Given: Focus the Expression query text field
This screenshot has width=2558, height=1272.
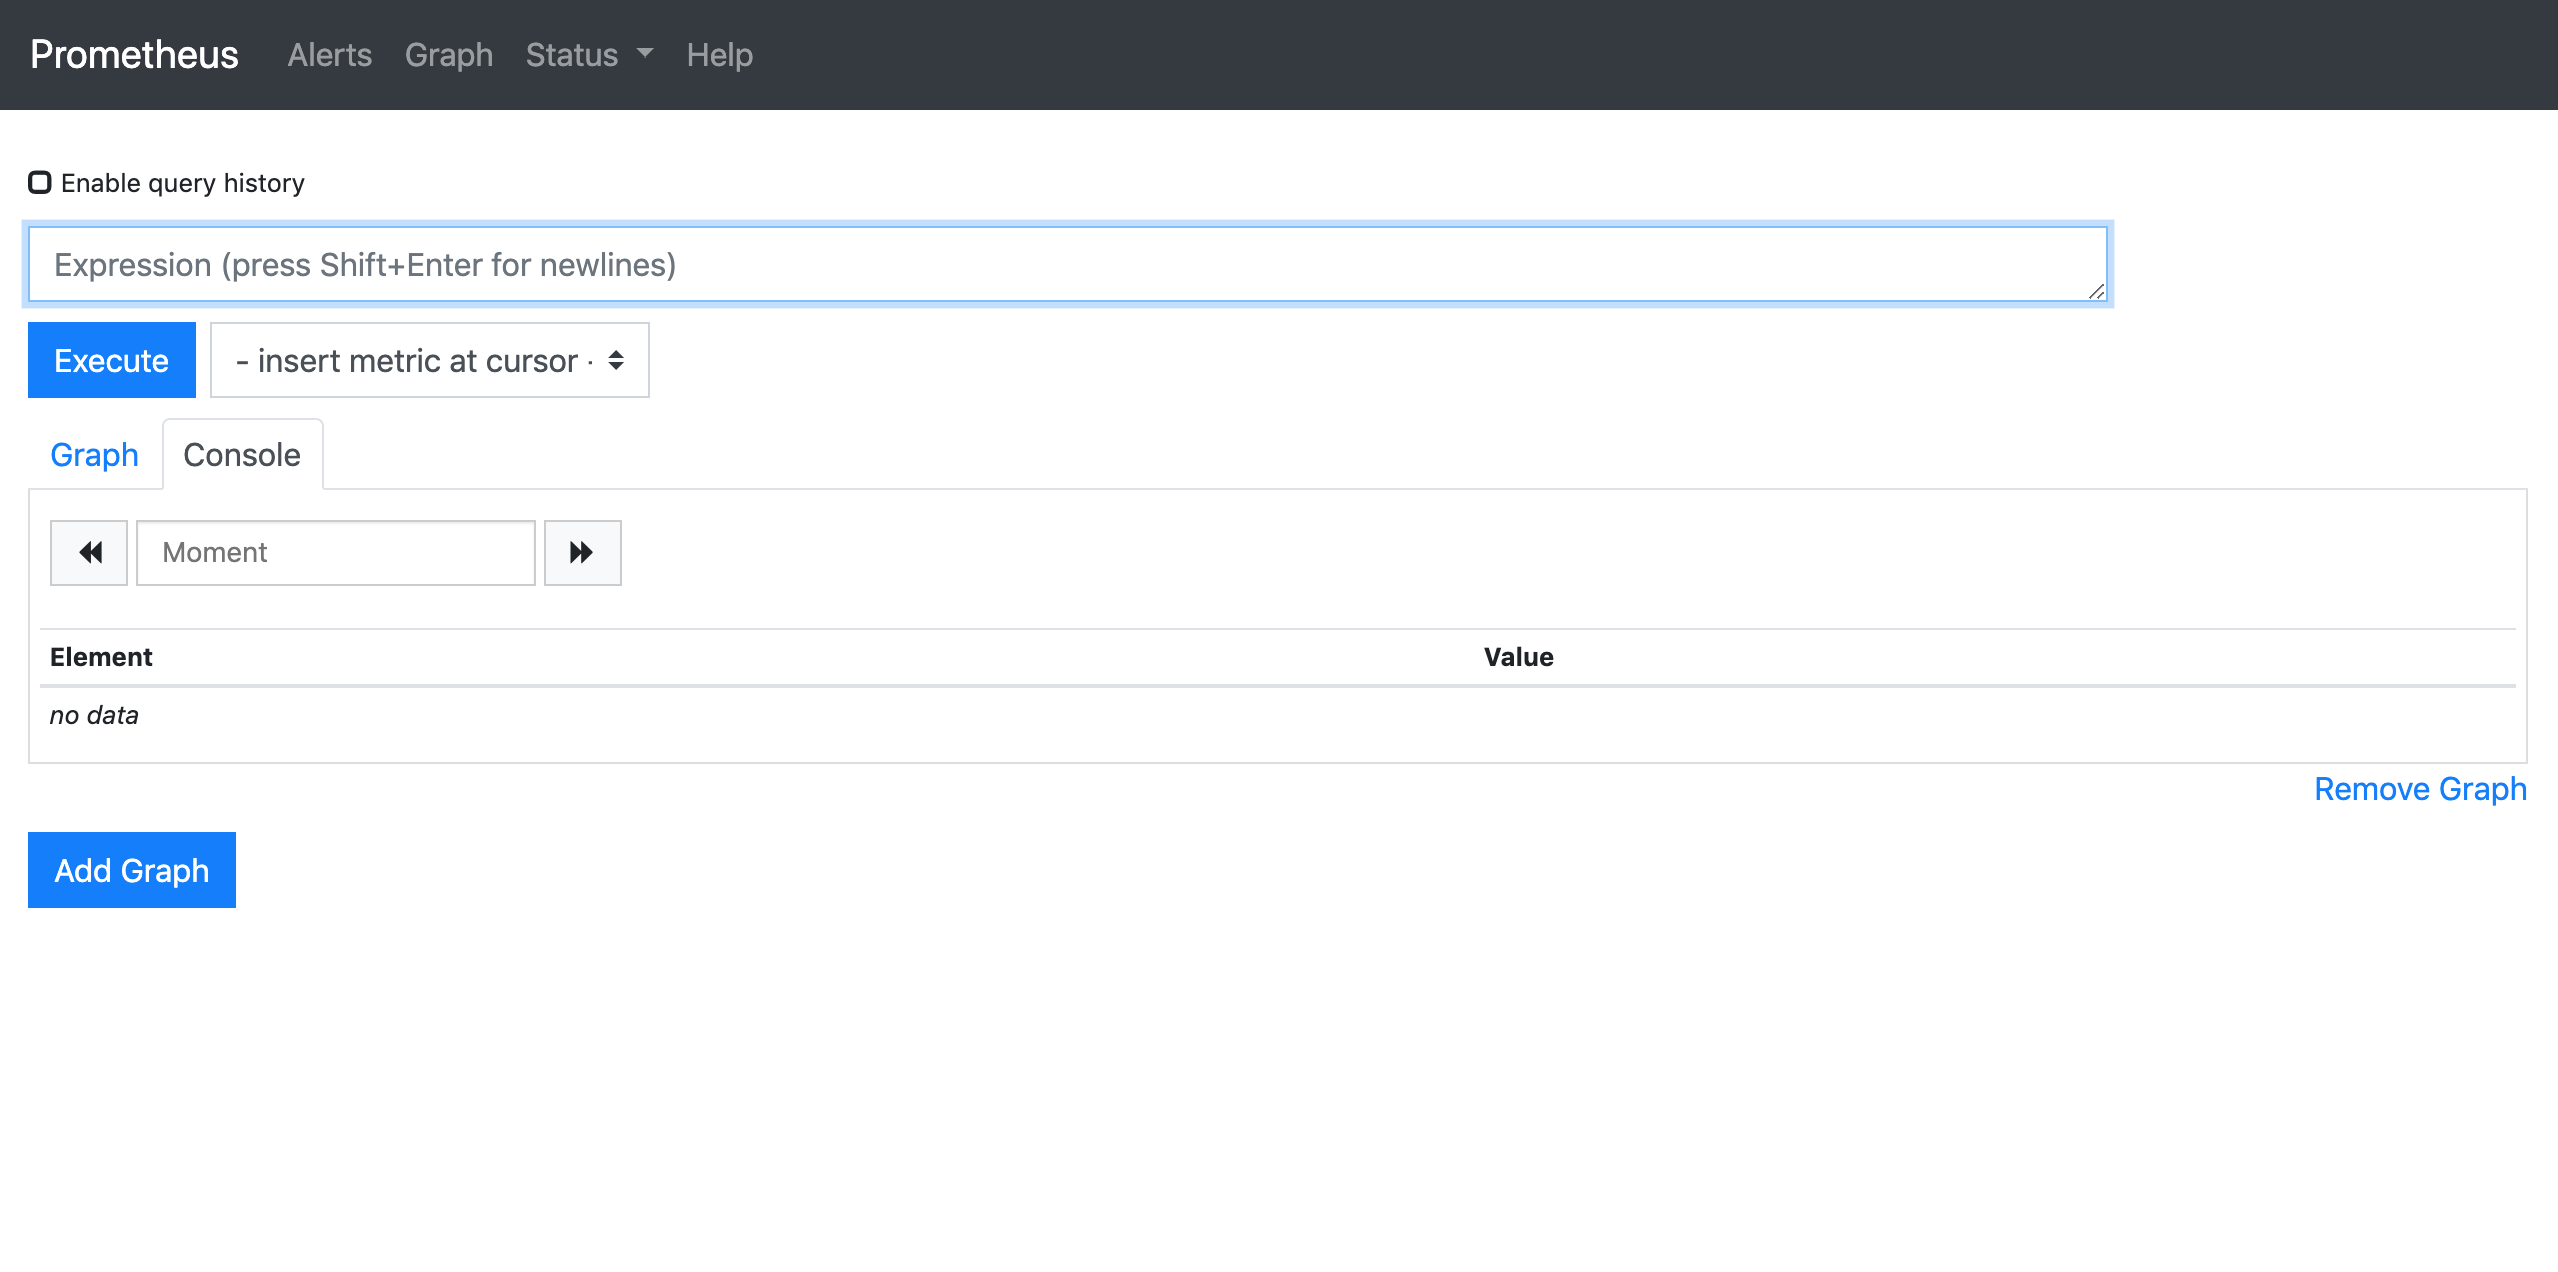Looking at the screenshot, I should 1066,265.
